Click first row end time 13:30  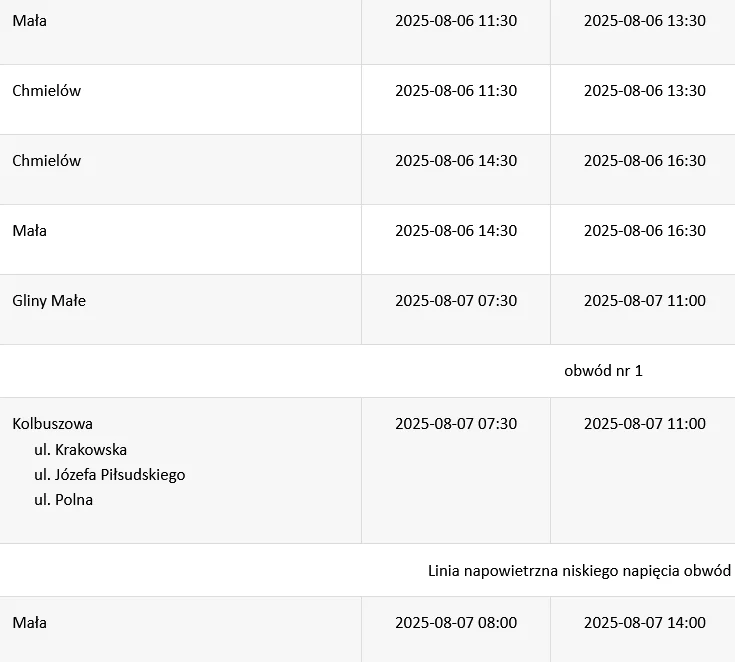pos(645,21)
